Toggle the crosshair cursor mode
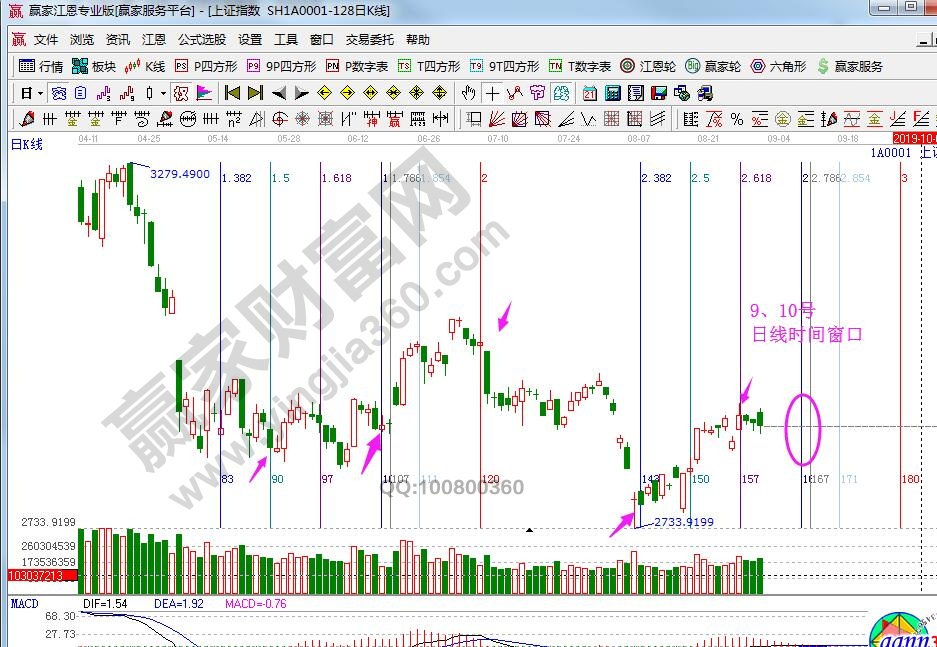 492,93
